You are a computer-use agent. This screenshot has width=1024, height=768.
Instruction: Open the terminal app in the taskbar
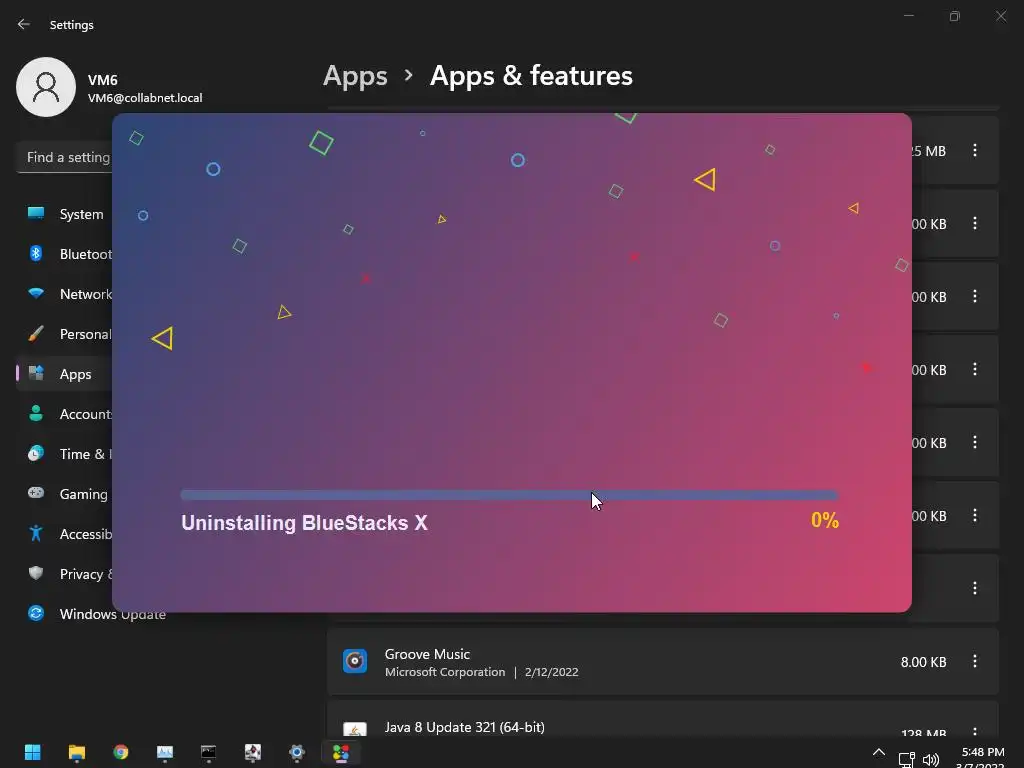point(208,752)
